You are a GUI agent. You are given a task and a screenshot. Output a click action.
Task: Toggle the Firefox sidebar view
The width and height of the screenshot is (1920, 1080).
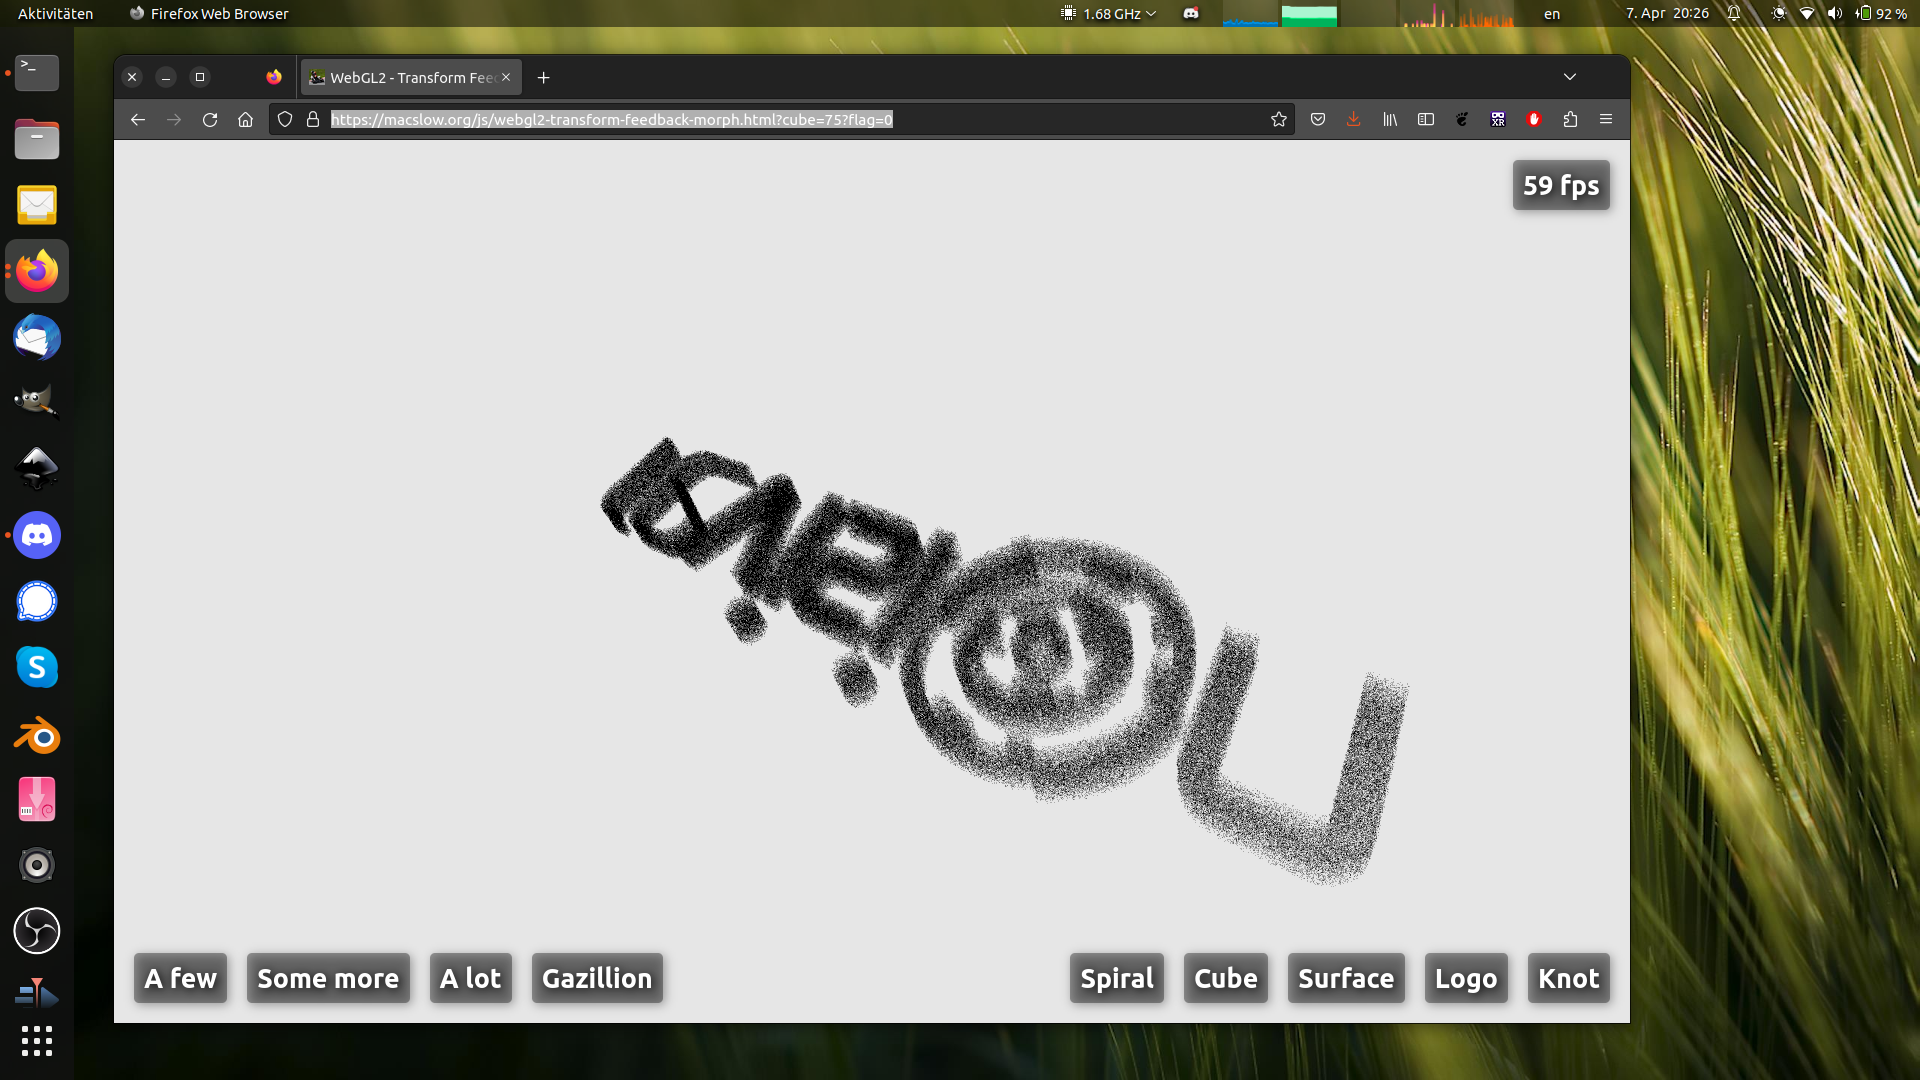[1426, 120]
